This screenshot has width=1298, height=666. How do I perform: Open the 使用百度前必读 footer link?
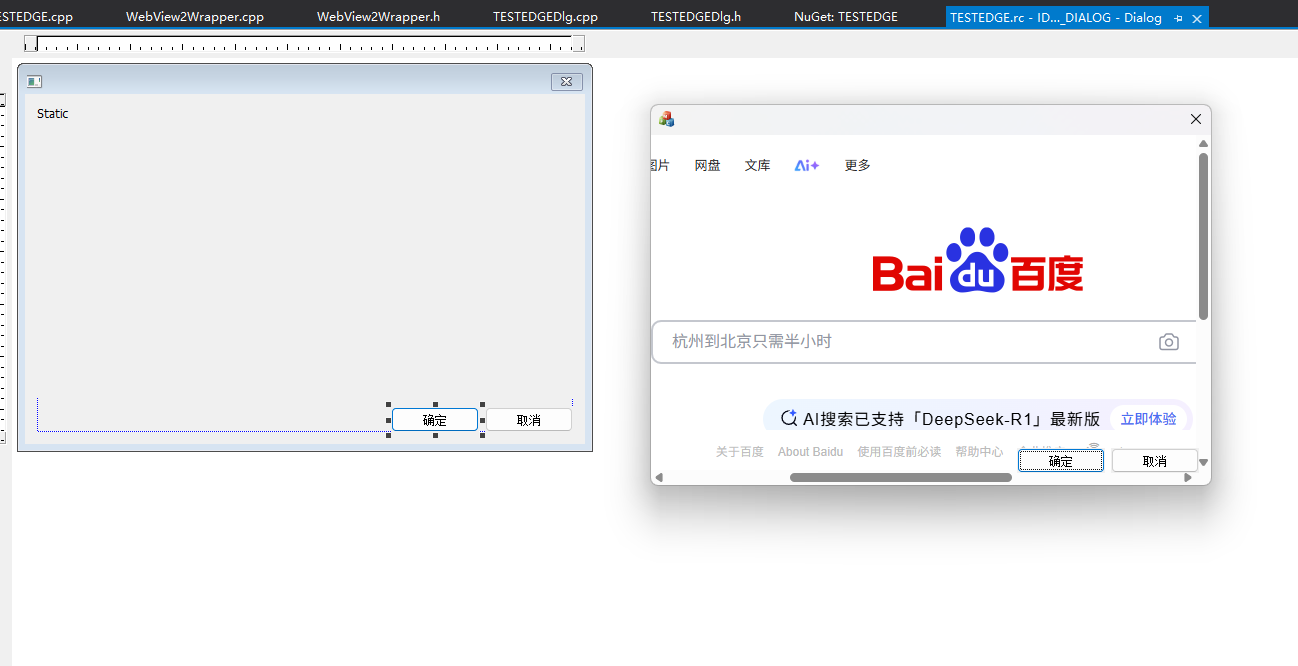coord(899,452)
